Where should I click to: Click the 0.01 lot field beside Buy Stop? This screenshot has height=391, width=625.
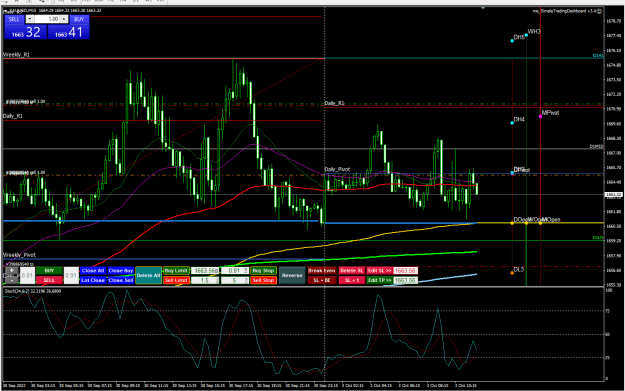[235, 271]
